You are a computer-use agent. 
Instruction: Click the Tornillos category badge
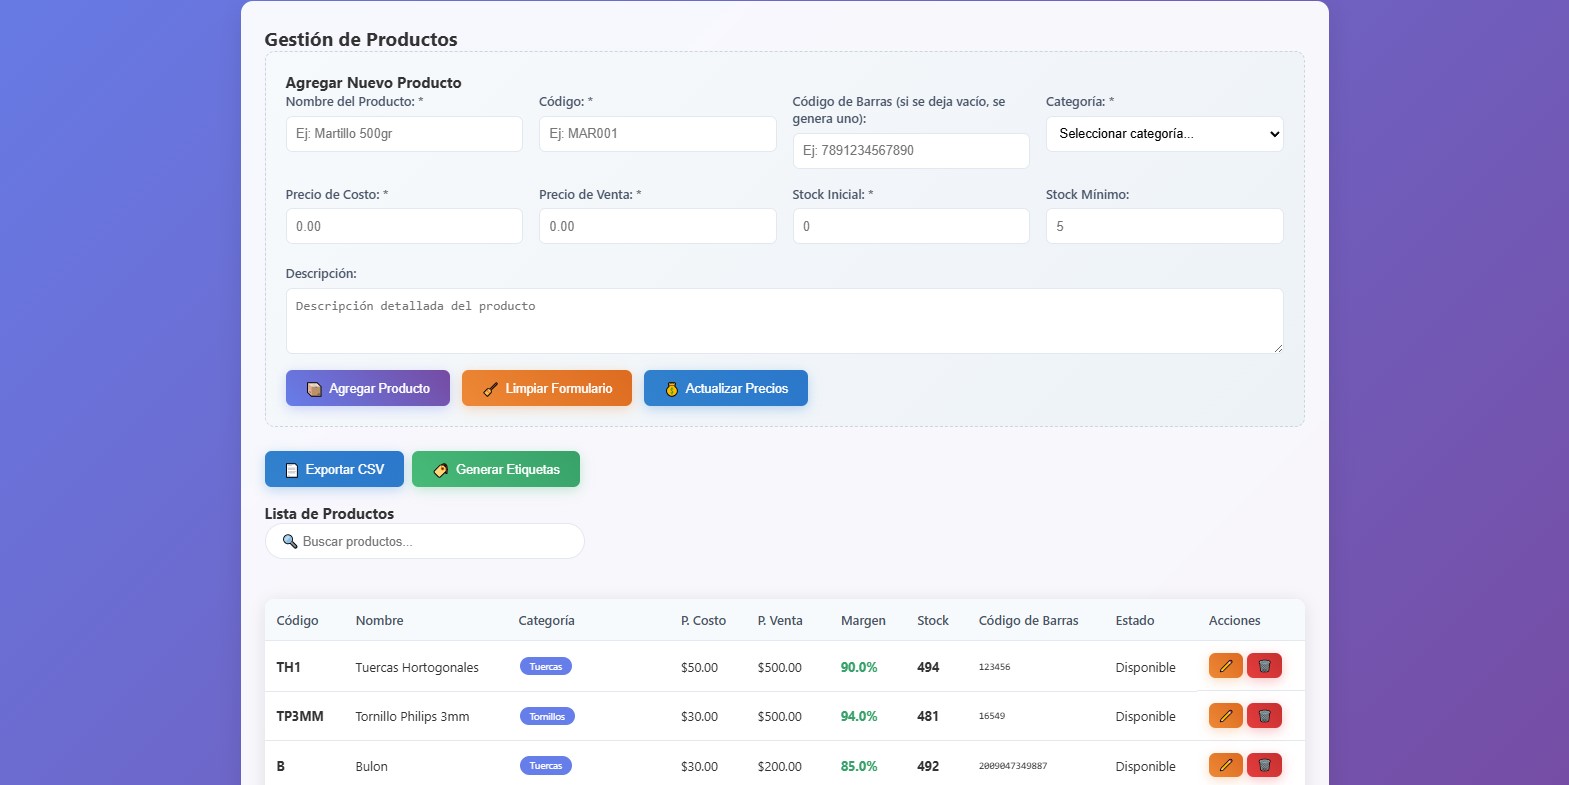pyautogui.click(x=547, y=716)
